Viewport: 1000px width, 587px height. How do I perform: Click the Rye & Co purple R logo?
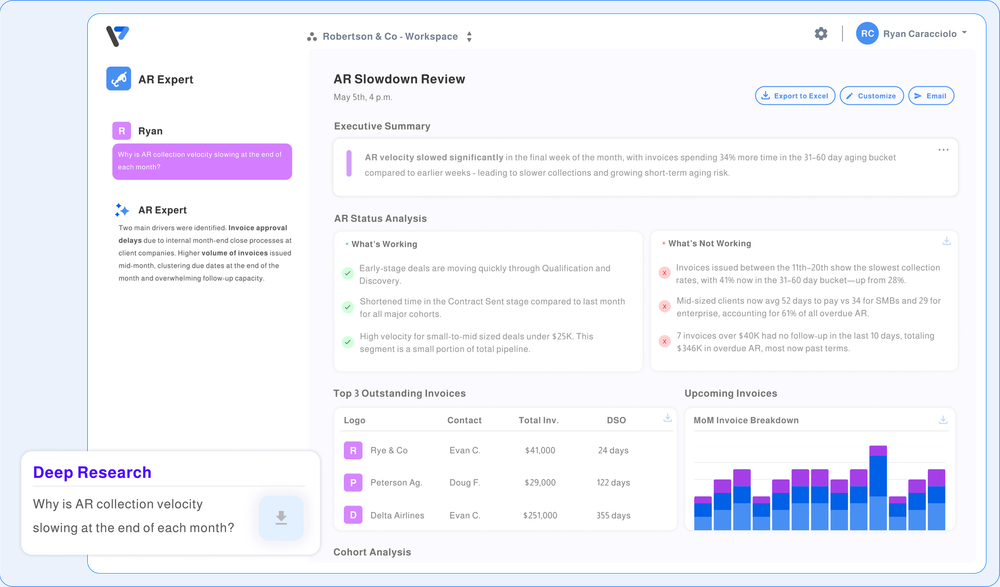tap(353, 450)
